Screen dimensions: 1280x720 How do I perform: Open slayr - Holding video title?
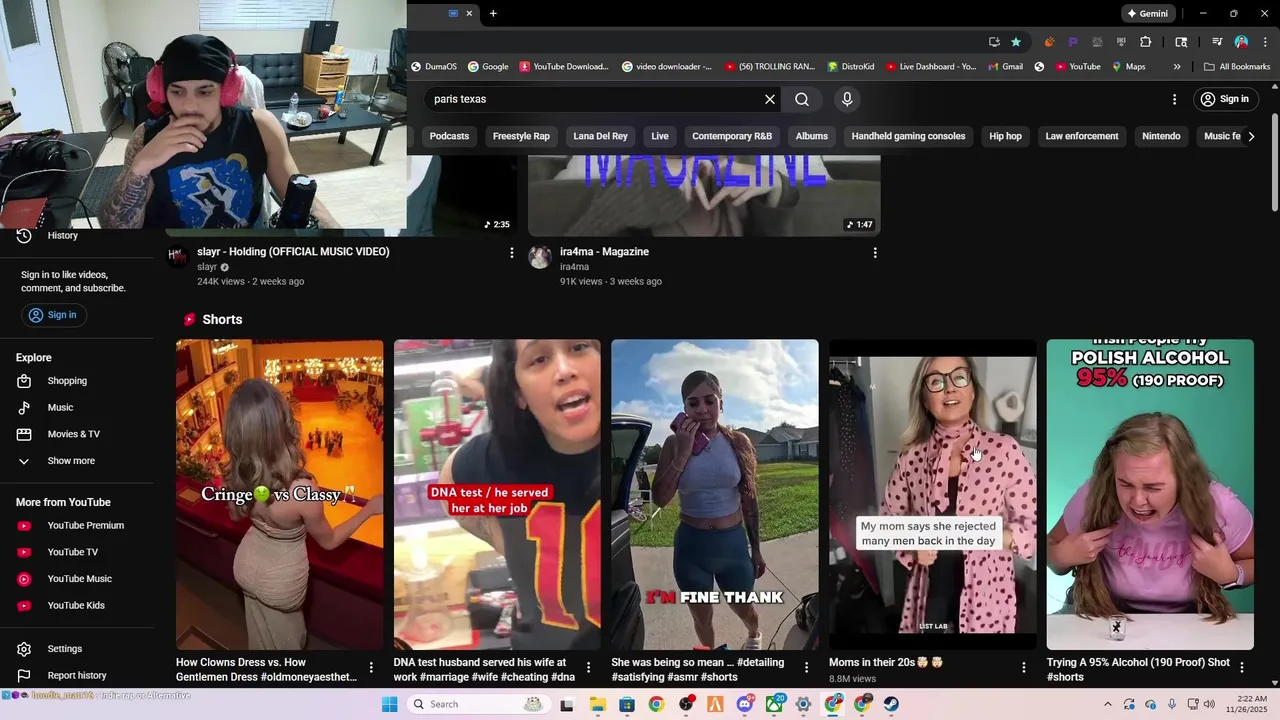point(293,252)
